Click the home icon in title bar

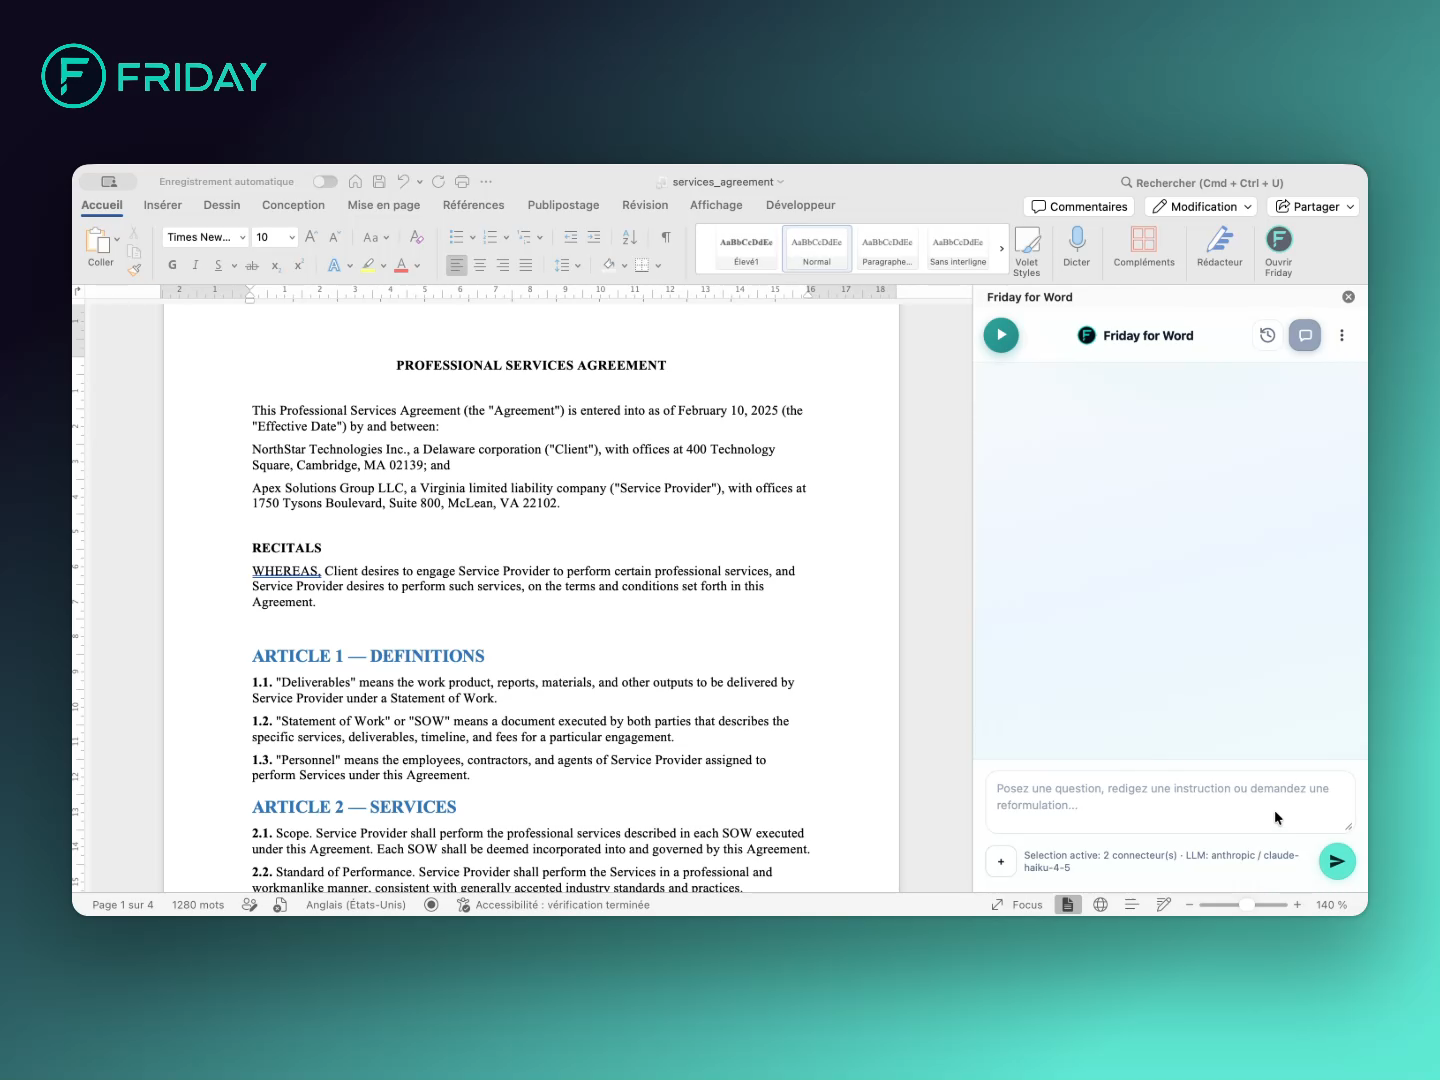click(x=355, y=182)
